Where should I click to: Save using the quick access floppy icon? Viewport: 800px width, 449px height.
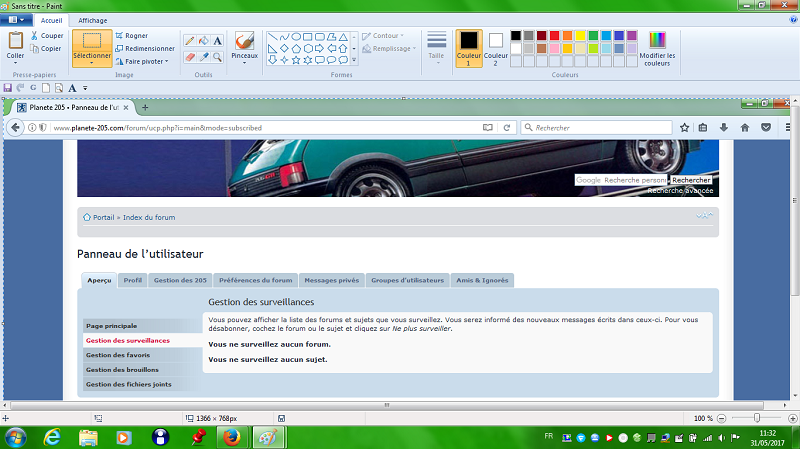coord(8,87)
